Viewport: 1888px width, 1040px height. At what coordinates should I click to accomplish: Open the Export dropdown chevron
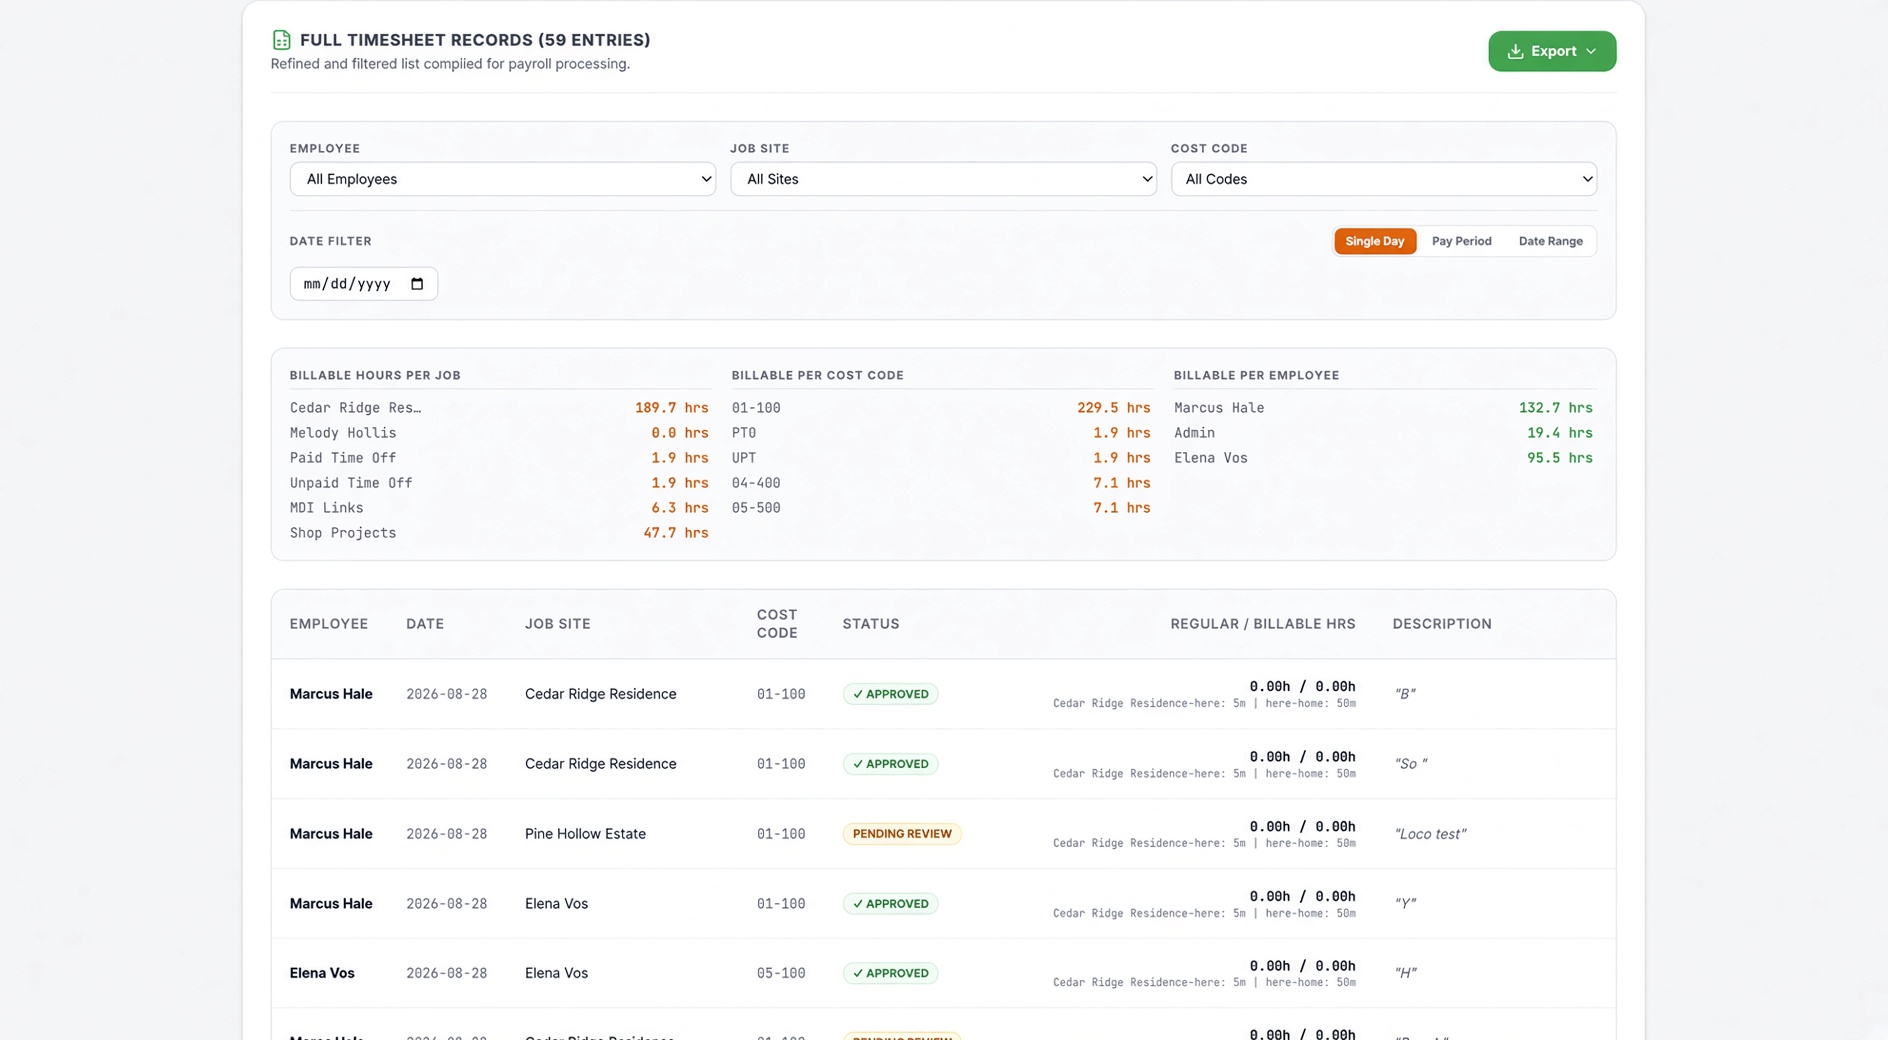1591,51
